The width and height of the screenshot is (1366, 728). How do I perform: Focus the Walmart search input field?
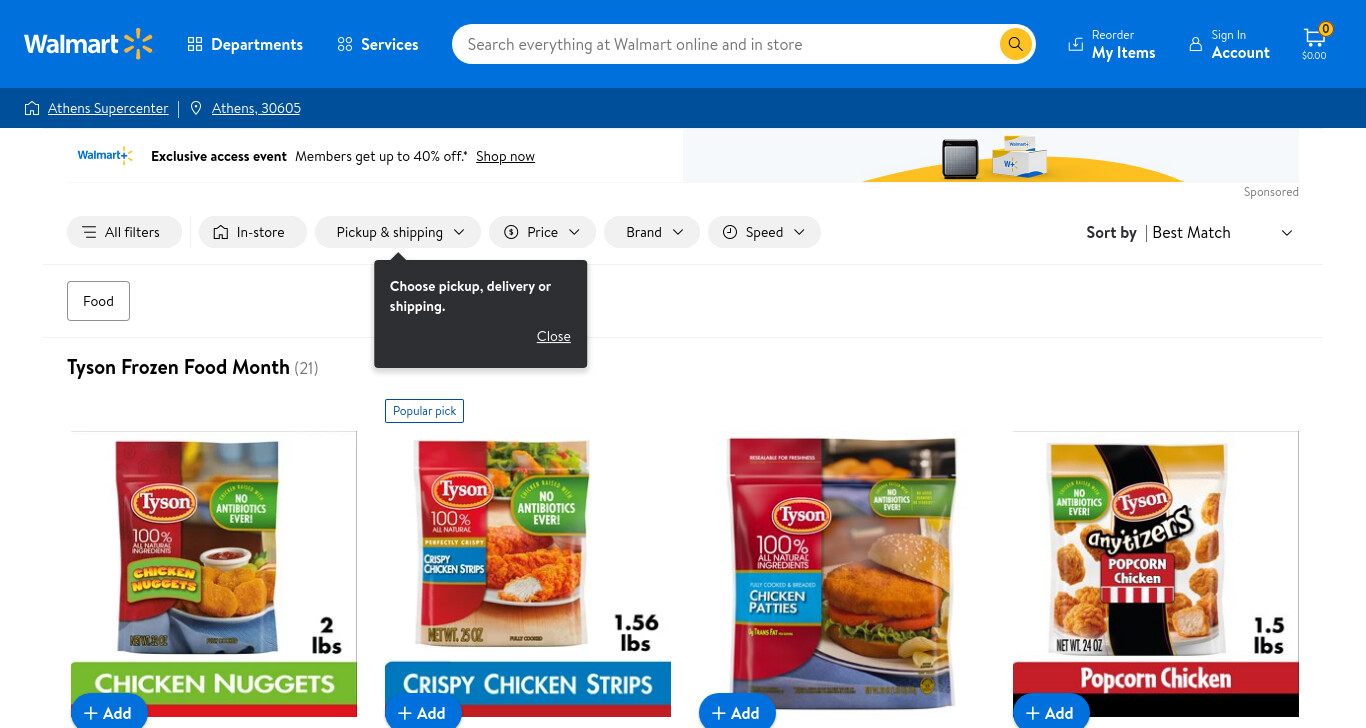pos(725,44)
